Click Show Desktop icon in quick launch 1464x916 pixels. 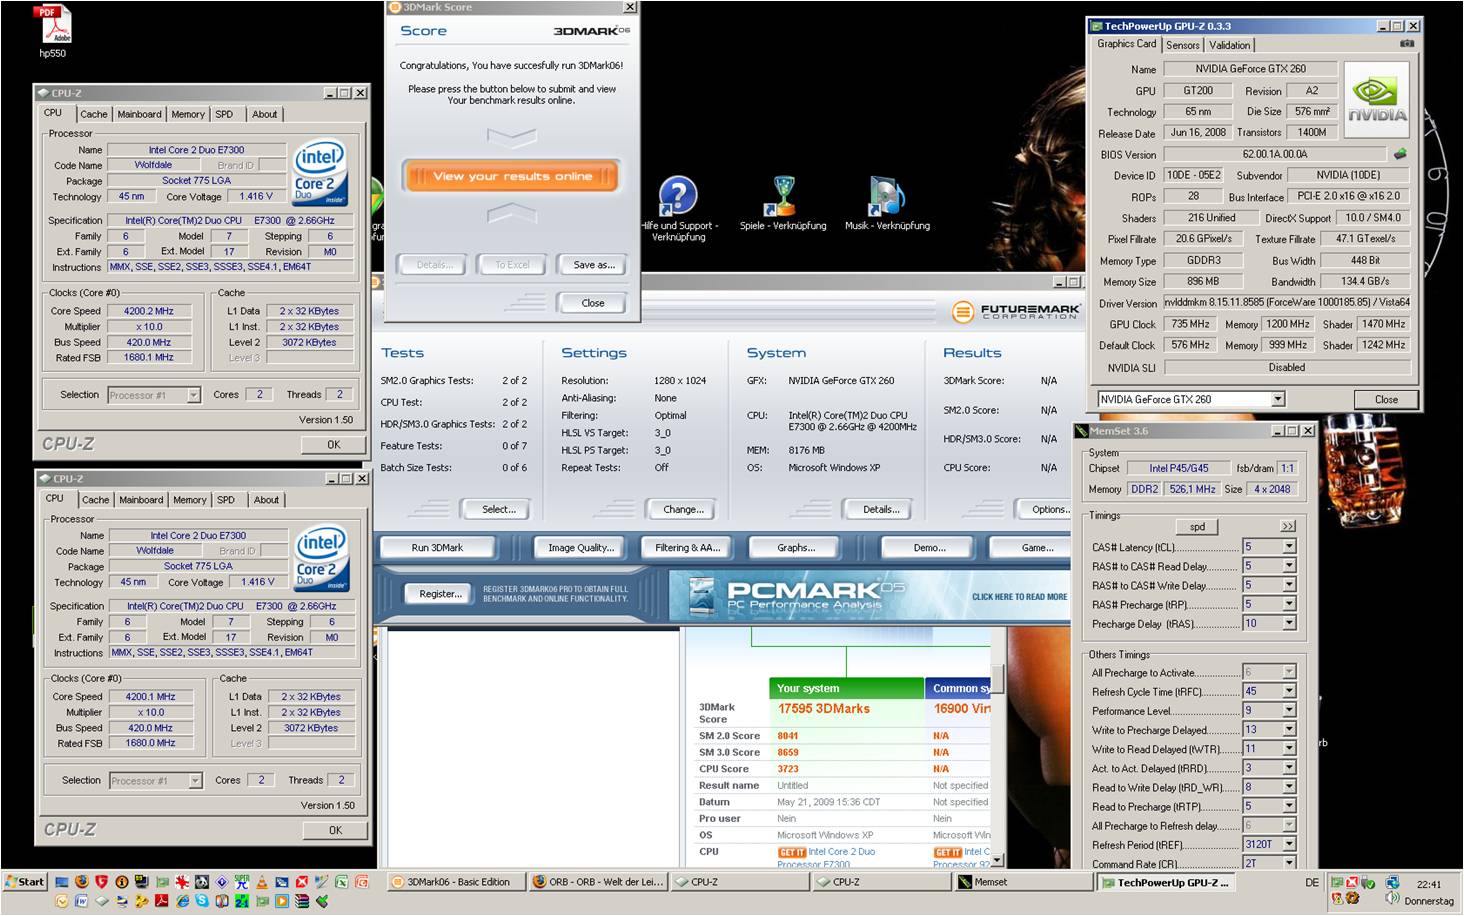[62, 881]
